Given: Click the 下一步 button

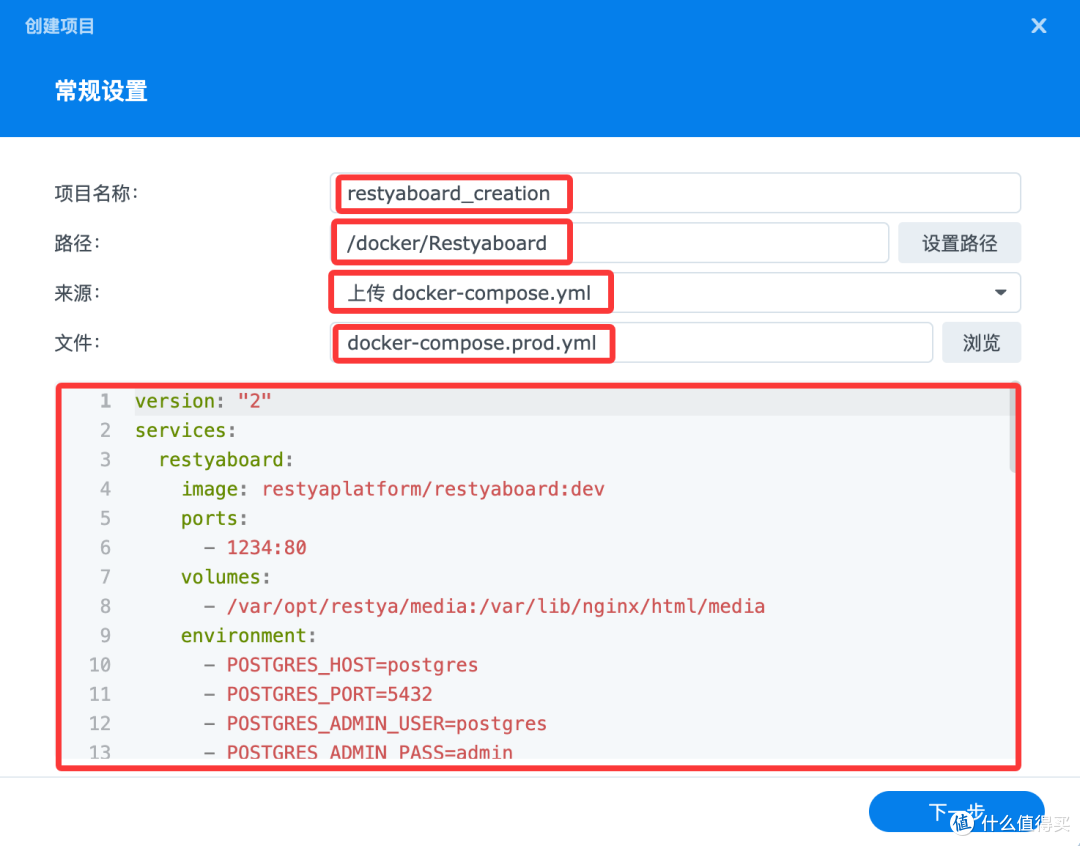Looking at the screenshot, I should coord(956,811).
